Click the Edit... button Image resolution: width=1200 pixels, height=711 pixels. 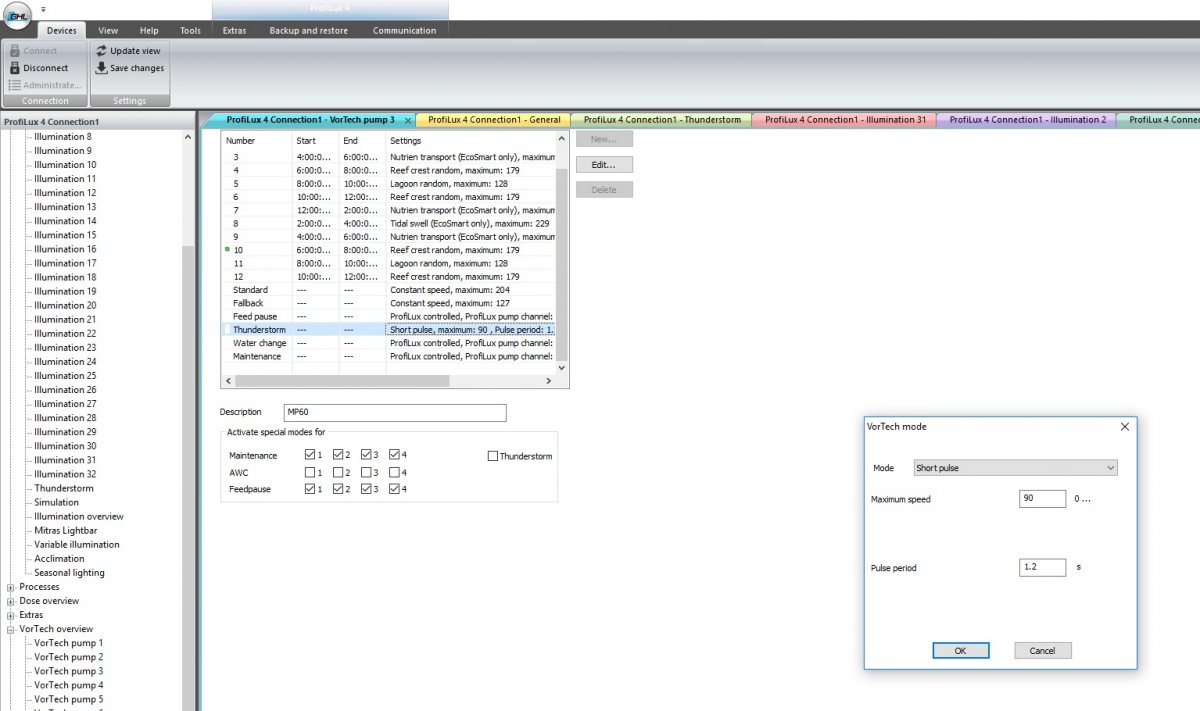[x=604, y=165]
